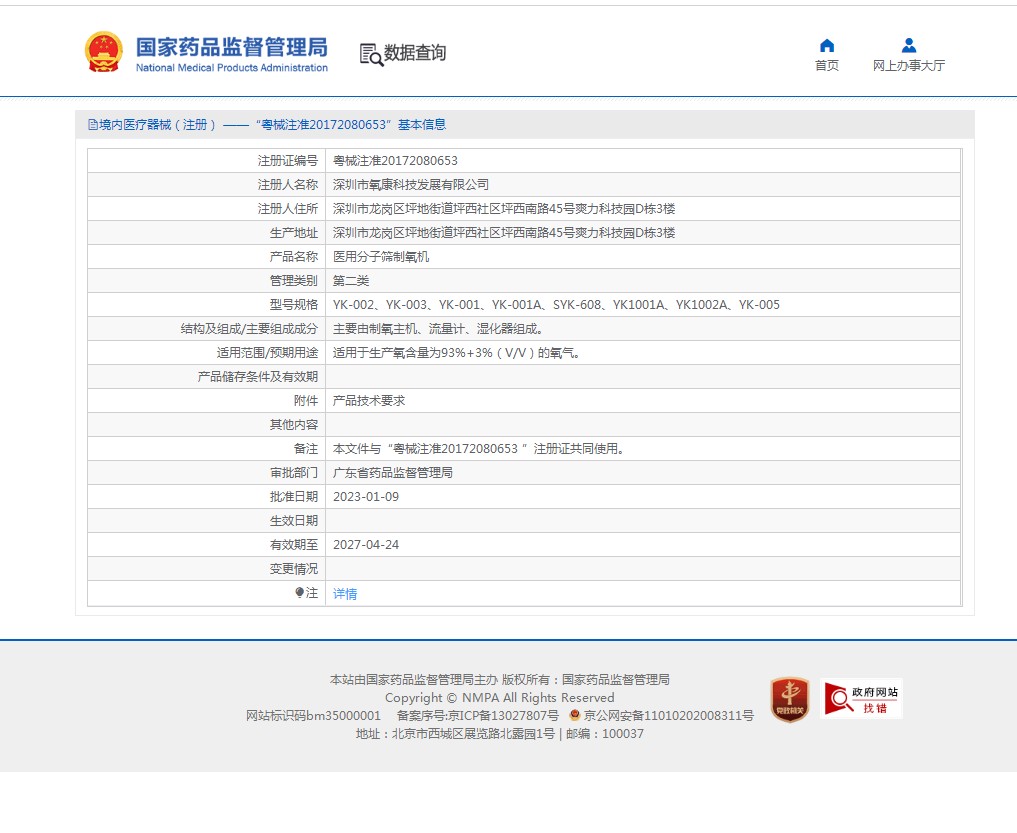This screenshot has width=1017, height=833.
Task: Select product name 医用分子筛制氧机
Action: (x=381, y=257)
